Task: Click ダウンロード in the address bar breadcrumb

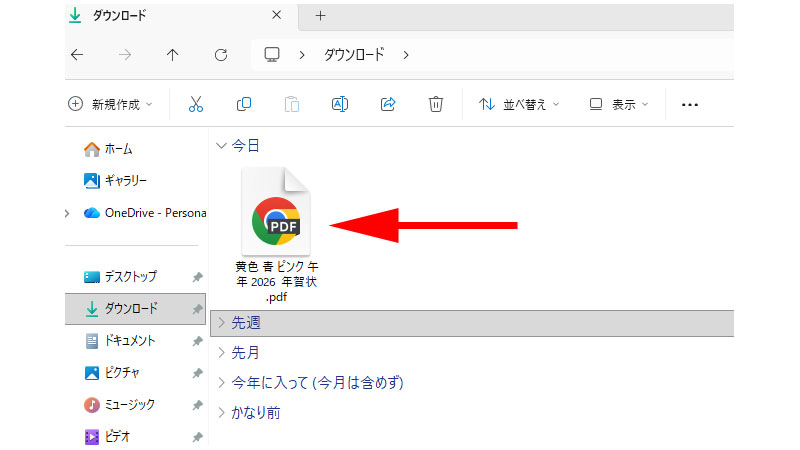Action: [x=354, y=54]
